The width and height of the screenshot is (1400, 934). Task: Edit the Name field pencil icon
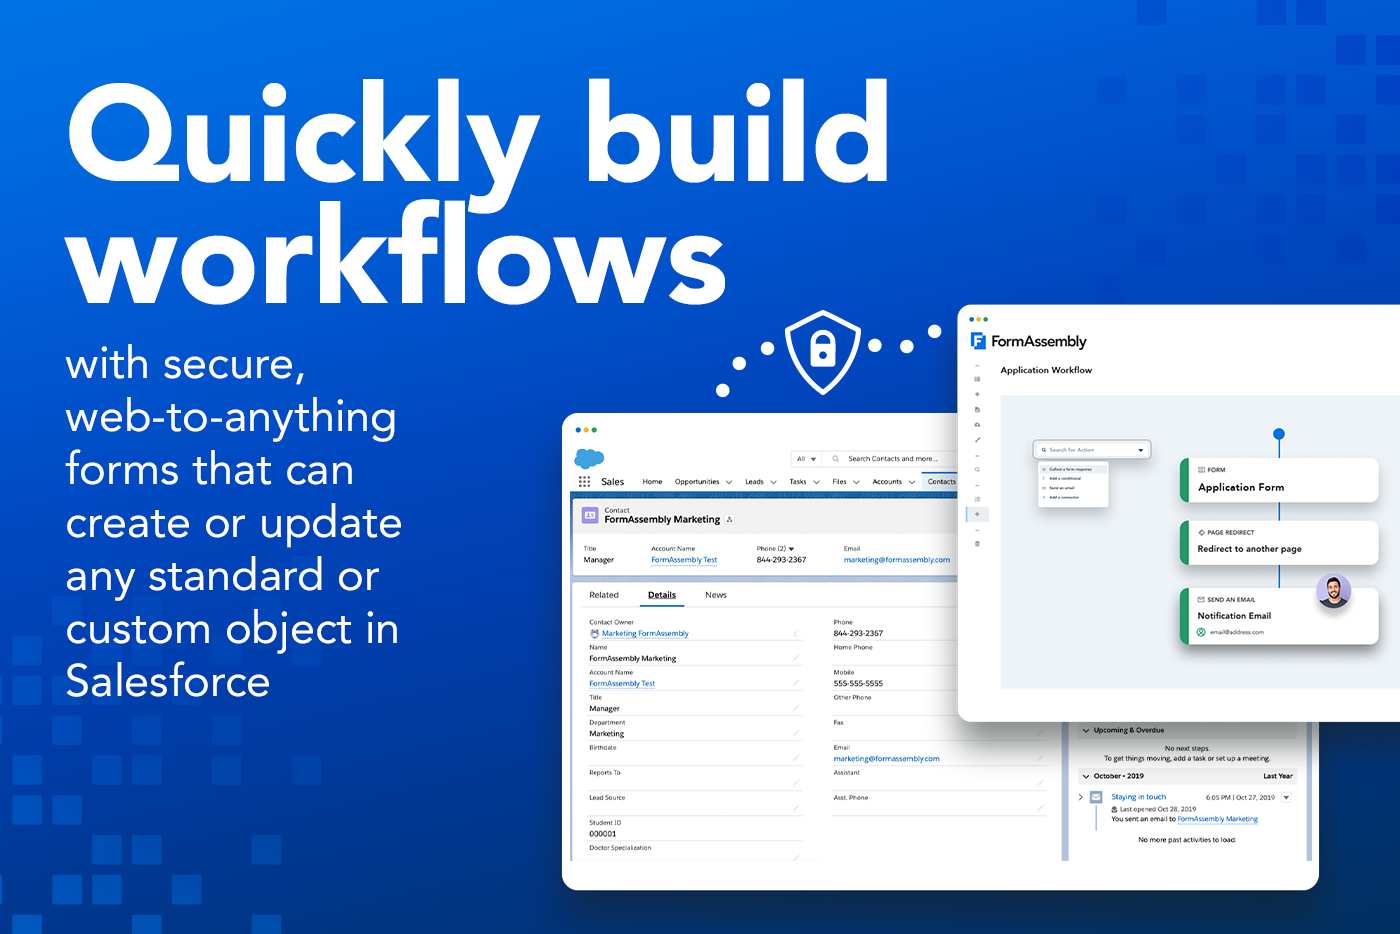pyautogui.click(x=796, y=658)
